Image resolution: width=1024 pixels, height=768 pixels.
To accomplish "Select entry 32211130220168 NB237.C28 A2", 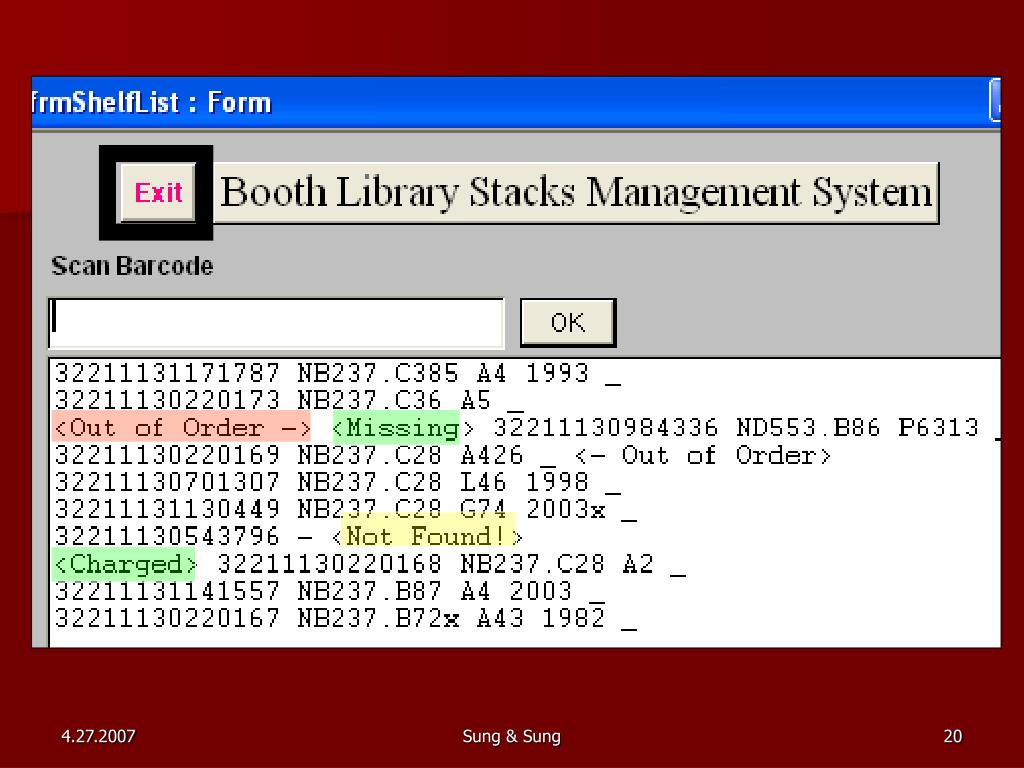I will click(451, 564).
